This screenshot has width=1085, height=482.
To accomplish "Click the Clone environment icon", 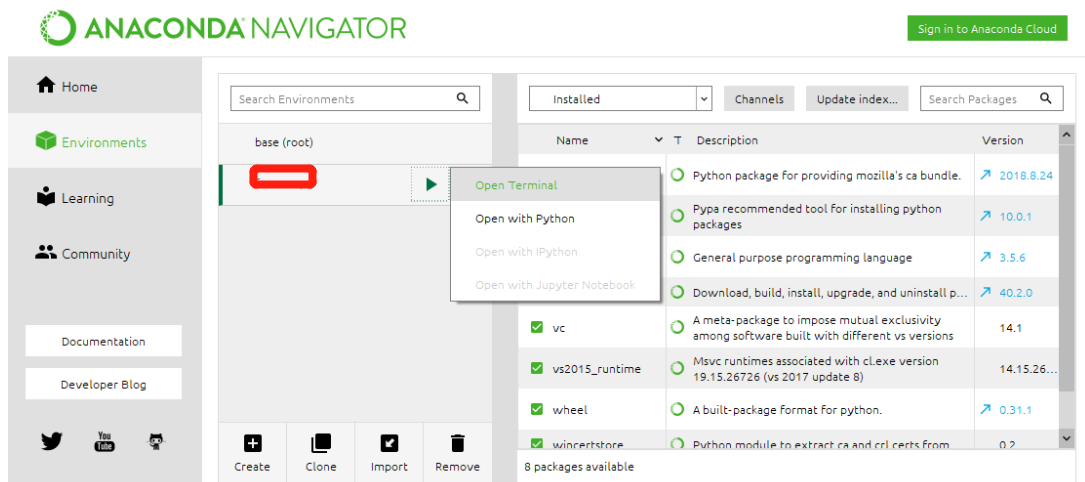I will click(x=320, y=443).
